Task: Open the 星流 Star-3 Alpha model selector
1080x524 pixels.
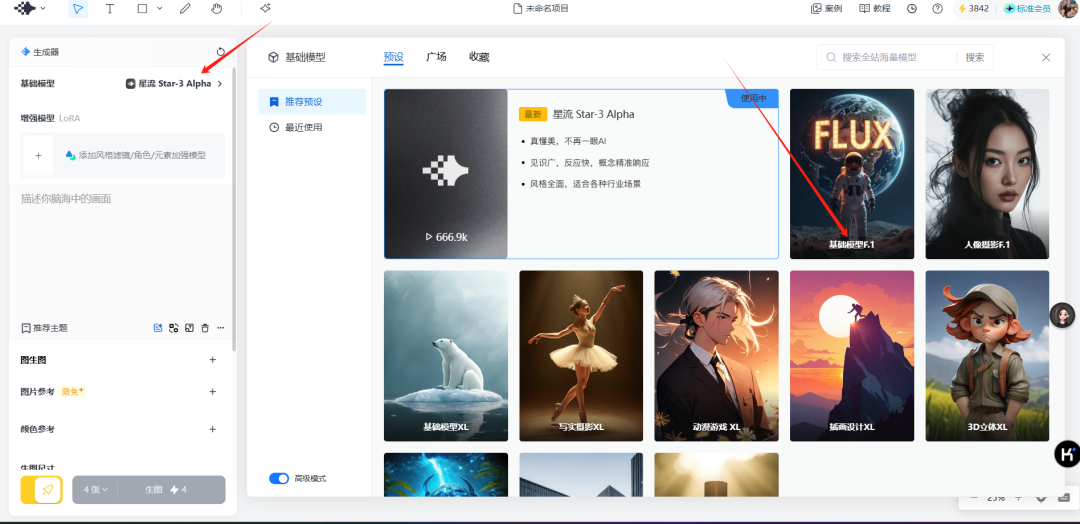Action: [x=174, y=84]
